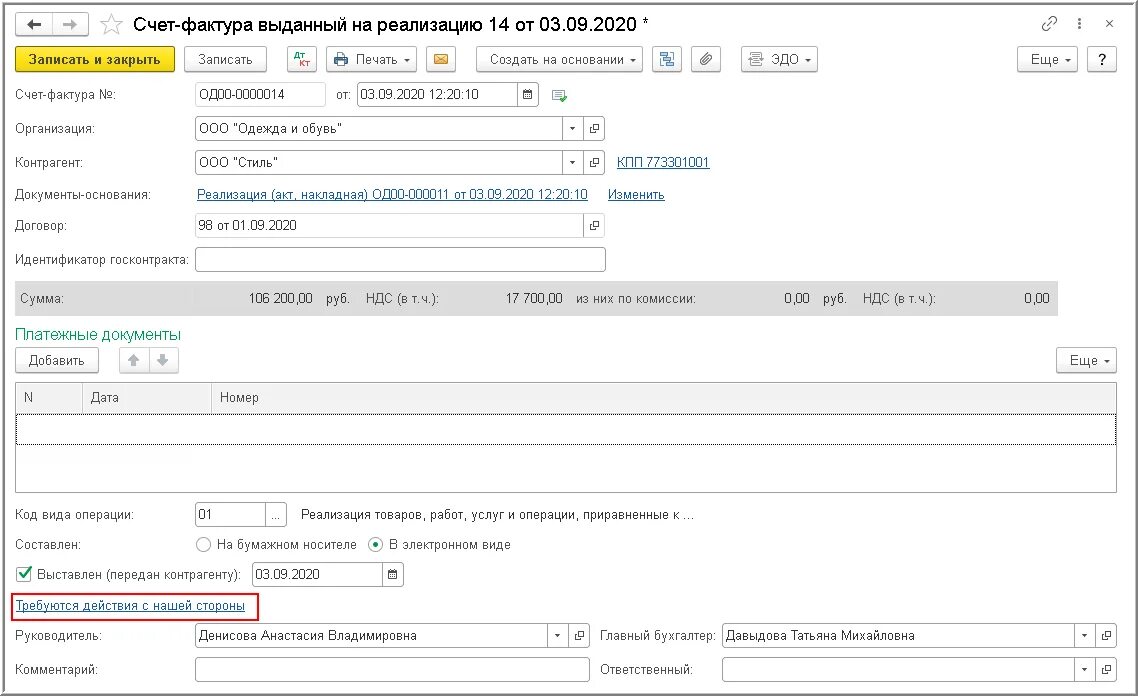Screen dimensions: 1138x696
Task: Open Организация record with open icon
Action: [594, 128]
